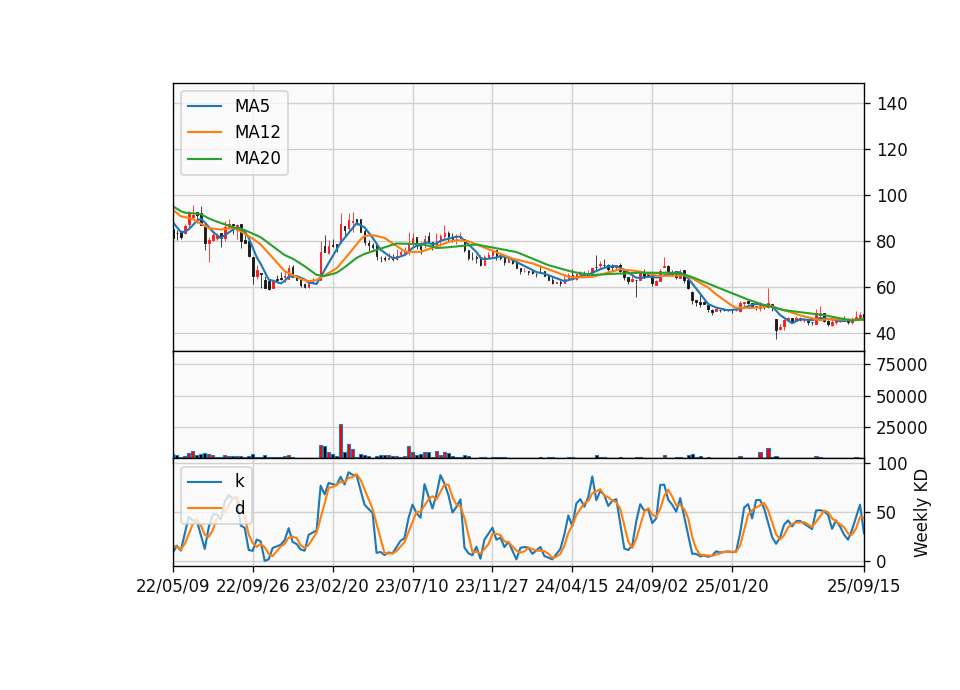Click the MA5 legend label
Viewport: 960px width, 690px height.
click(252, 106)
